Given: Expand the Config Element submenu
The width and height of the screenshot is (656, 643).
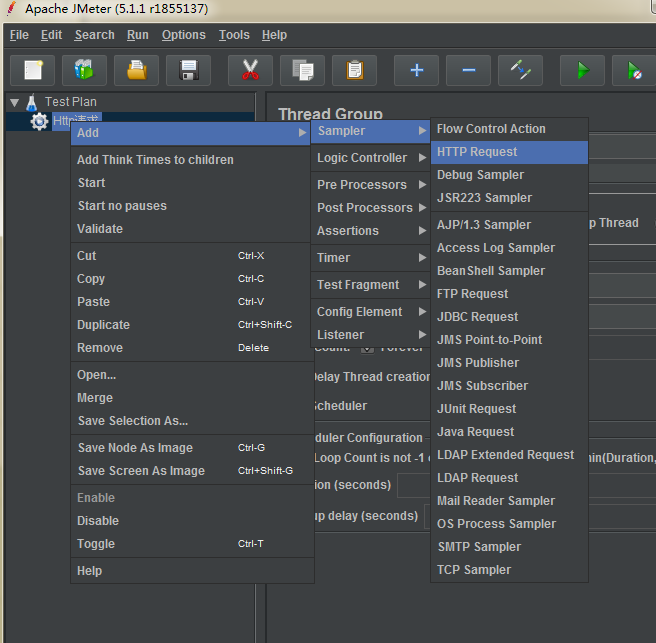Looking at the screenshot, I should point(370,312).
